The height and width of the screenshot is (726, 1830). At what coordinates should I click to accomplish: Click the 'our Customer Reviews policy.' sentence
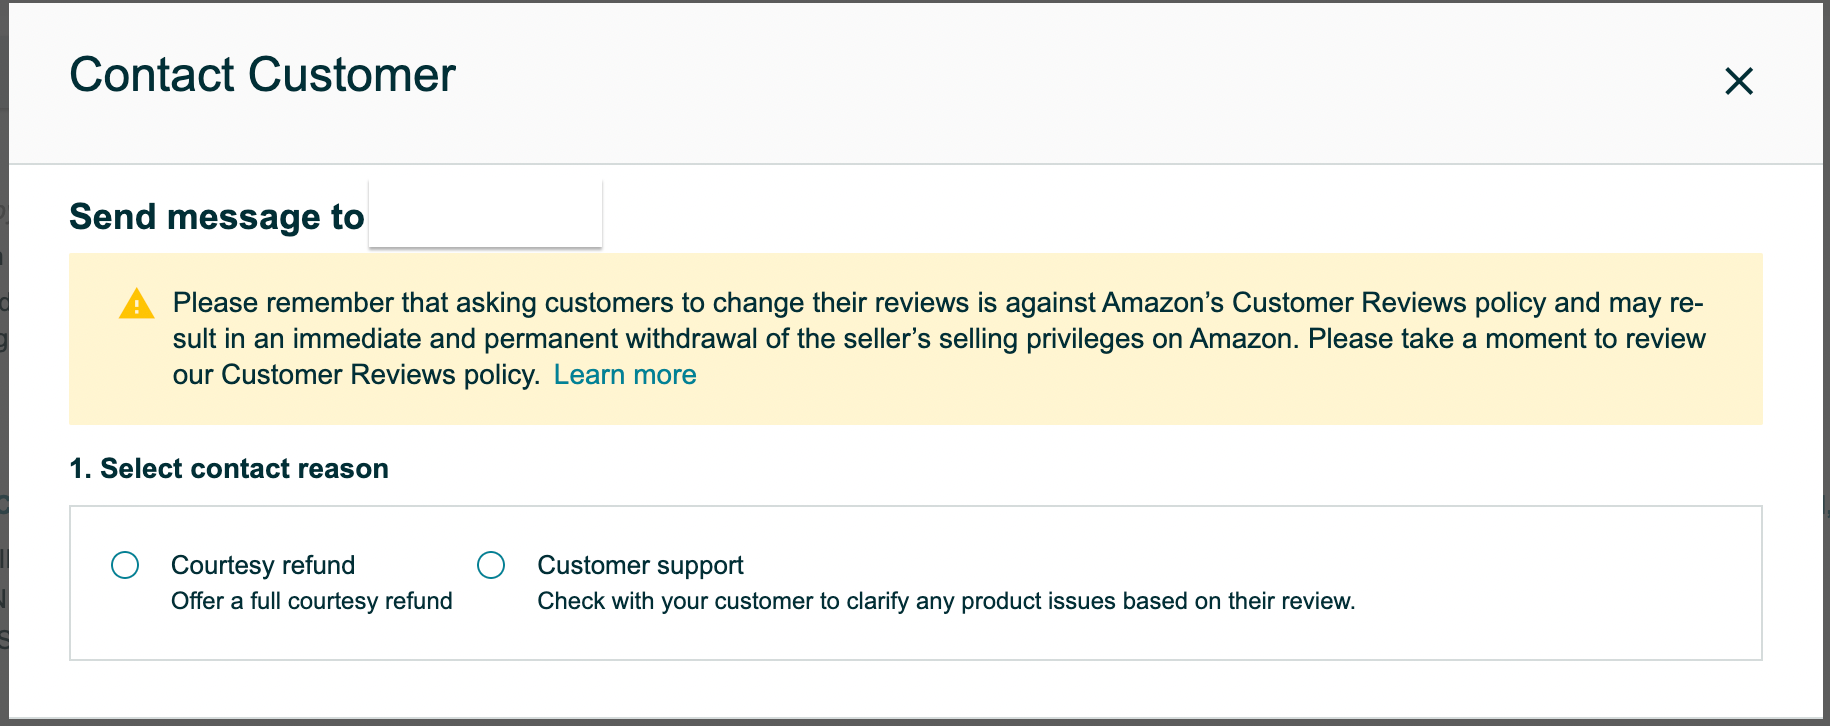click(x=356, y=375)
